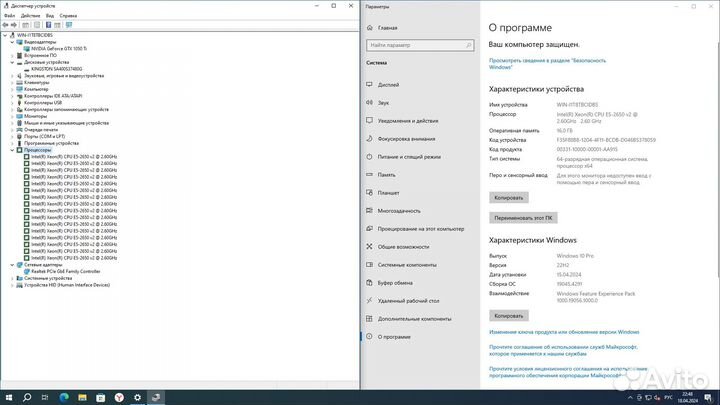Expand the Клавиатуры category
Screen dimensions: 720x405
(12, 82)
